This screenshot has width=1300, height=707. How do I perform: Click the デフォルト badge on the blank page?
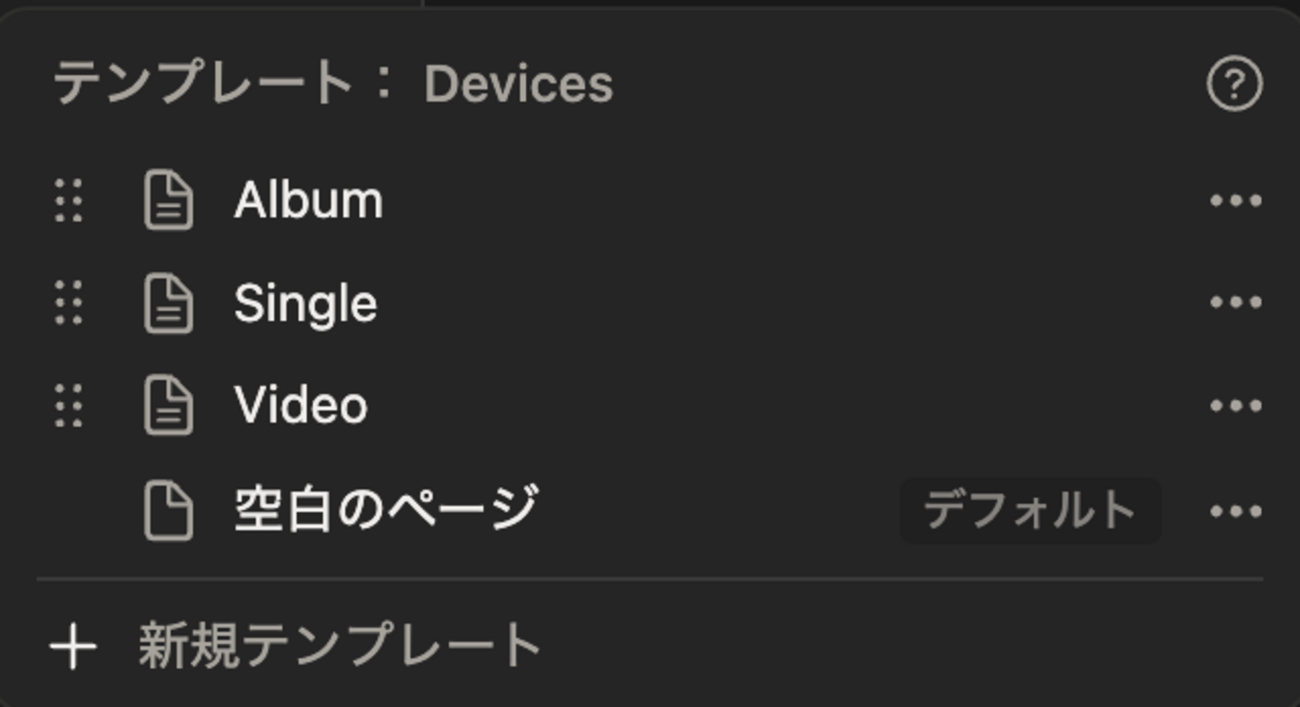point(1030,511)
